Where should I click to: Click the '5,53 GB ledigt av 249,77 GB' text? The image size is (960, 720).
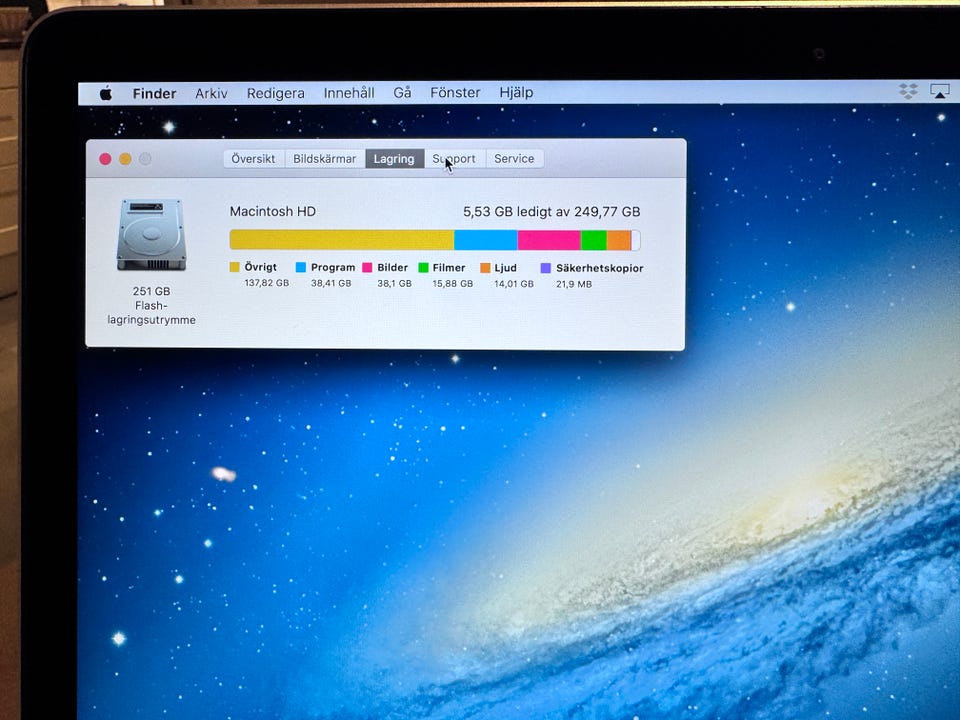pyautogui.click(x=552, y=212)
